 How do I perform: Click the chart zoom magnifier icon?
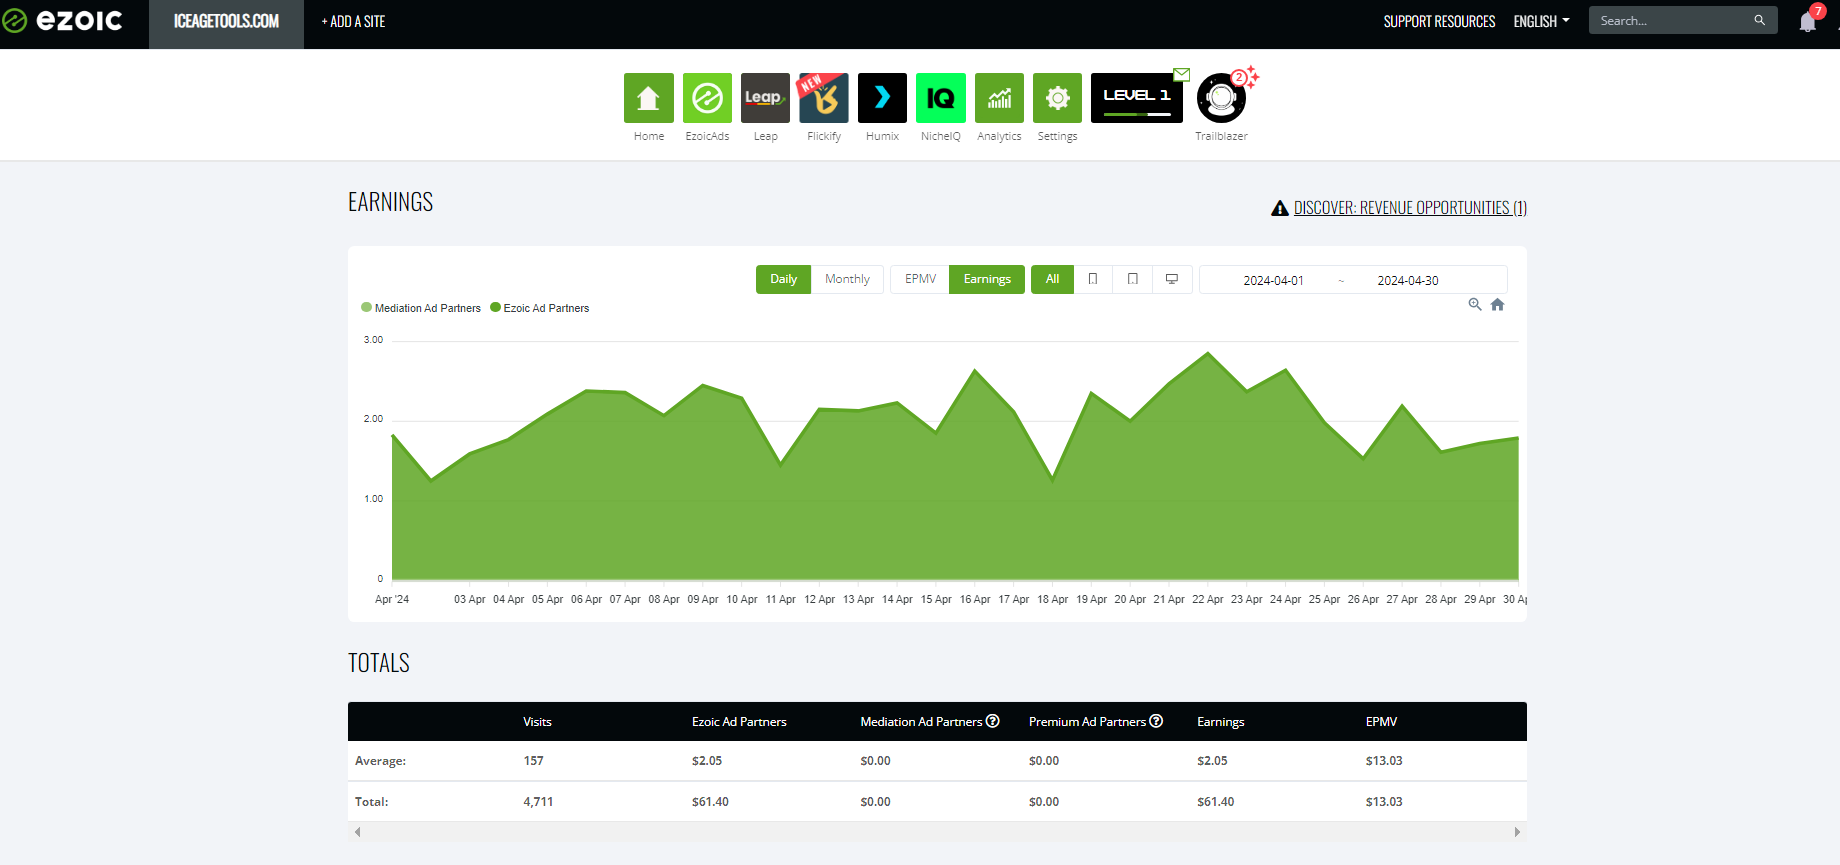pyautogui.click(x=1475, y=305)
